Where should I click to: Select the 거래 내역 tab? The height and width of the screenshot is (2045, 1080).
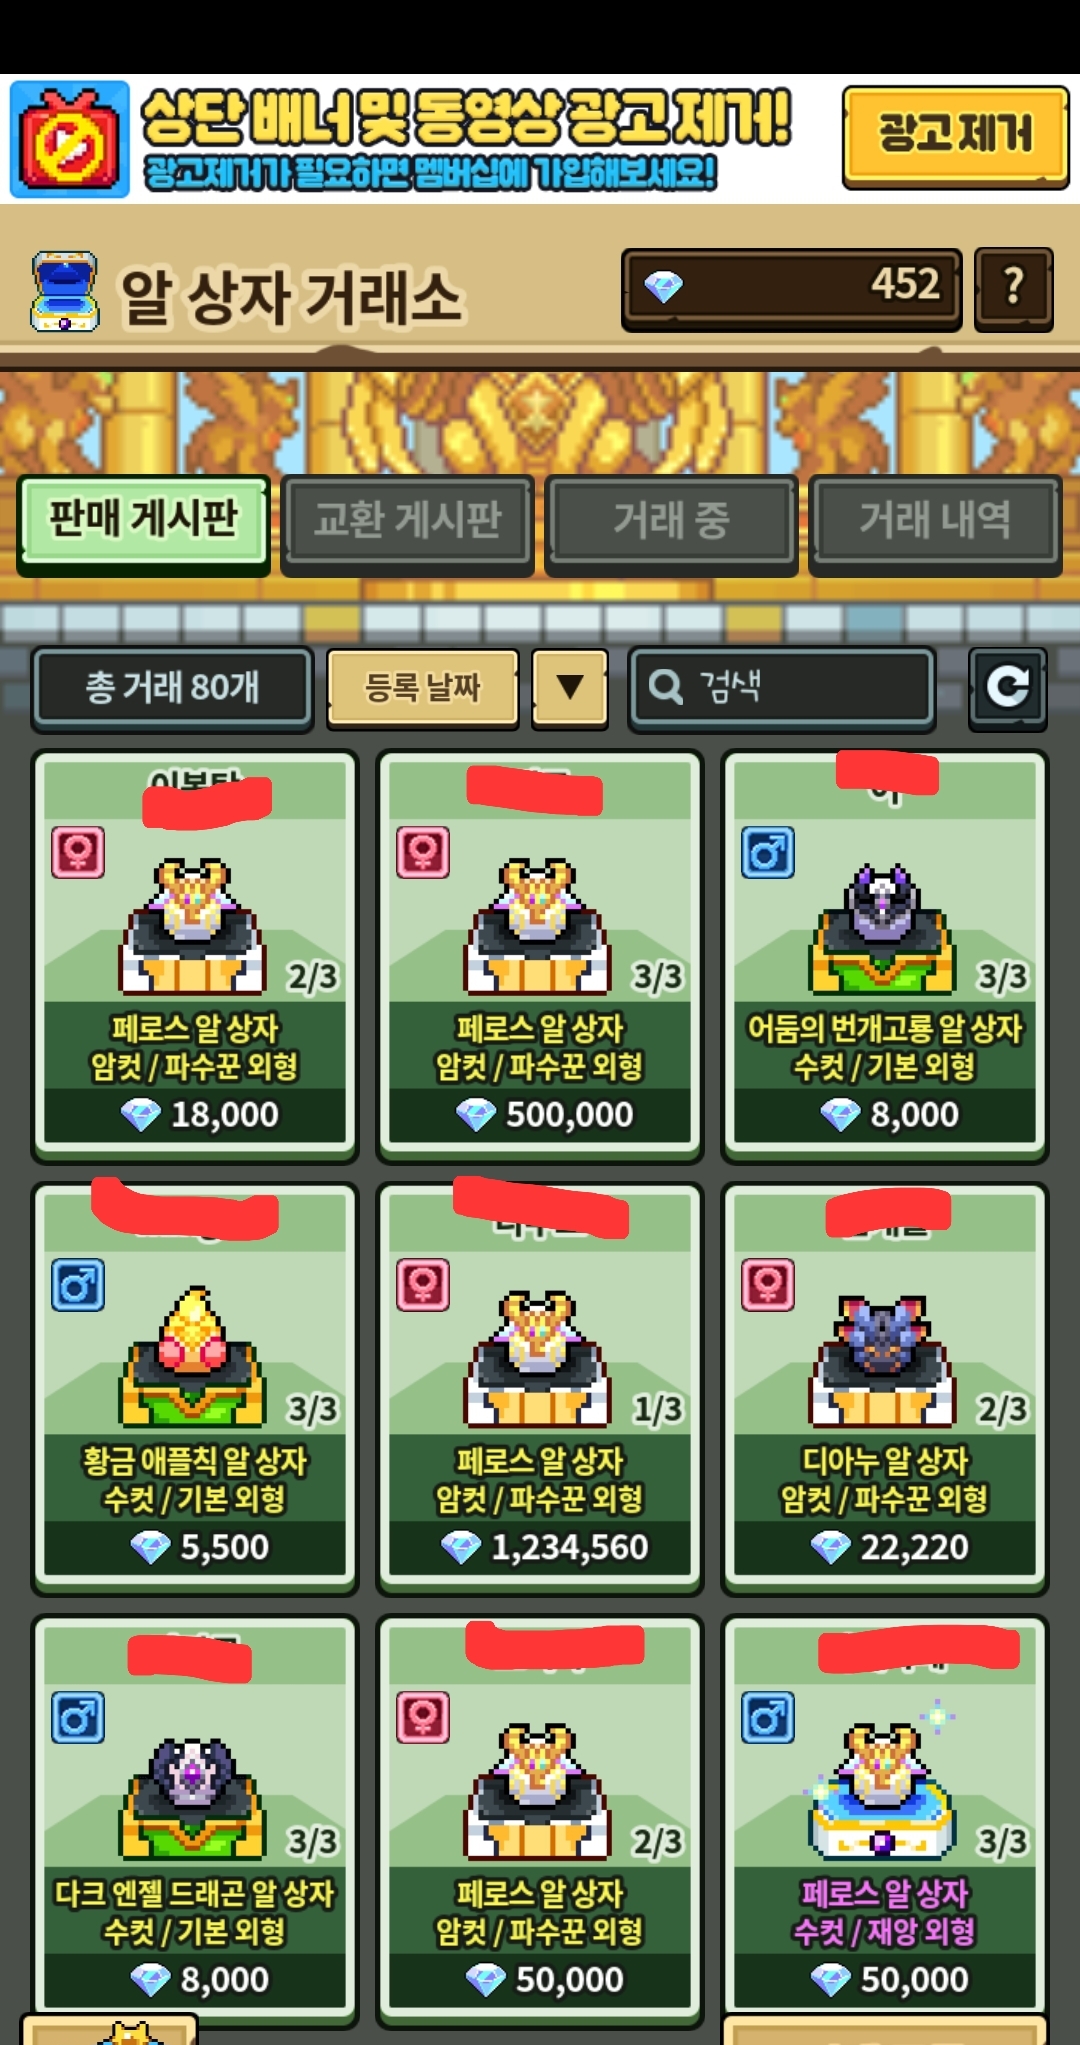pyautogui.click(x=935, y=521)
